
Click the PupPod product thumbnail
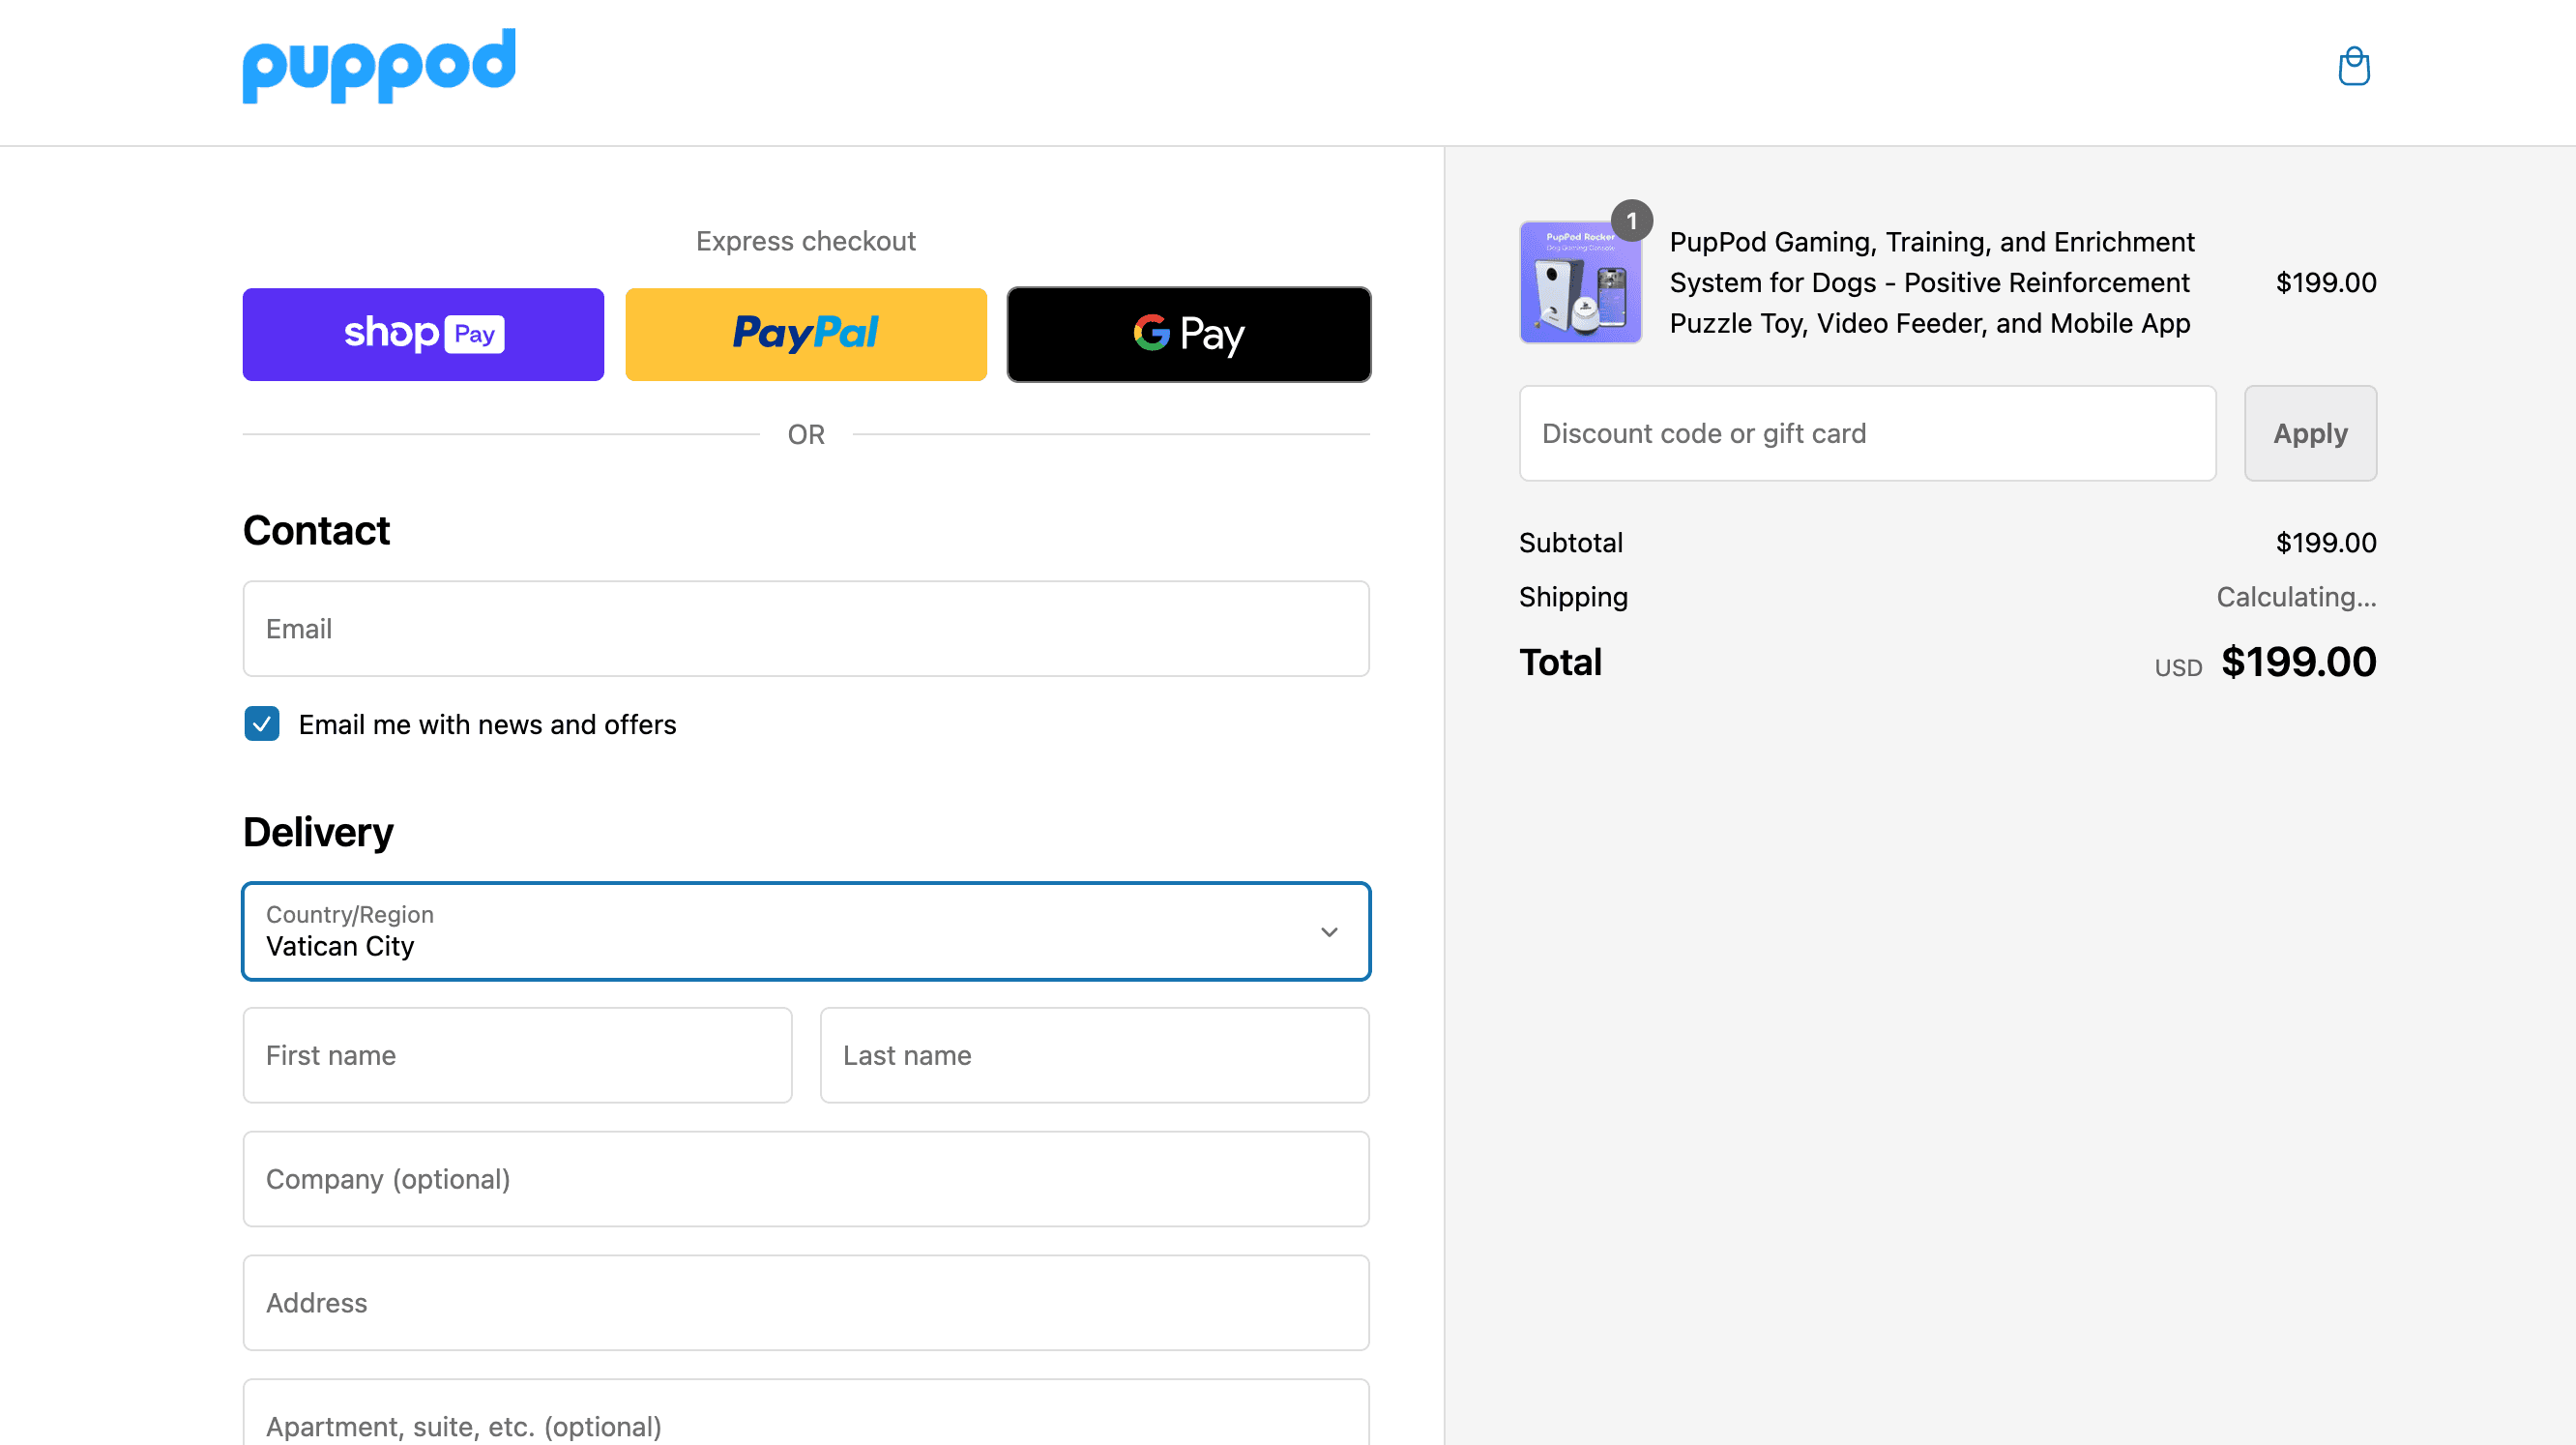point(1580,283)
